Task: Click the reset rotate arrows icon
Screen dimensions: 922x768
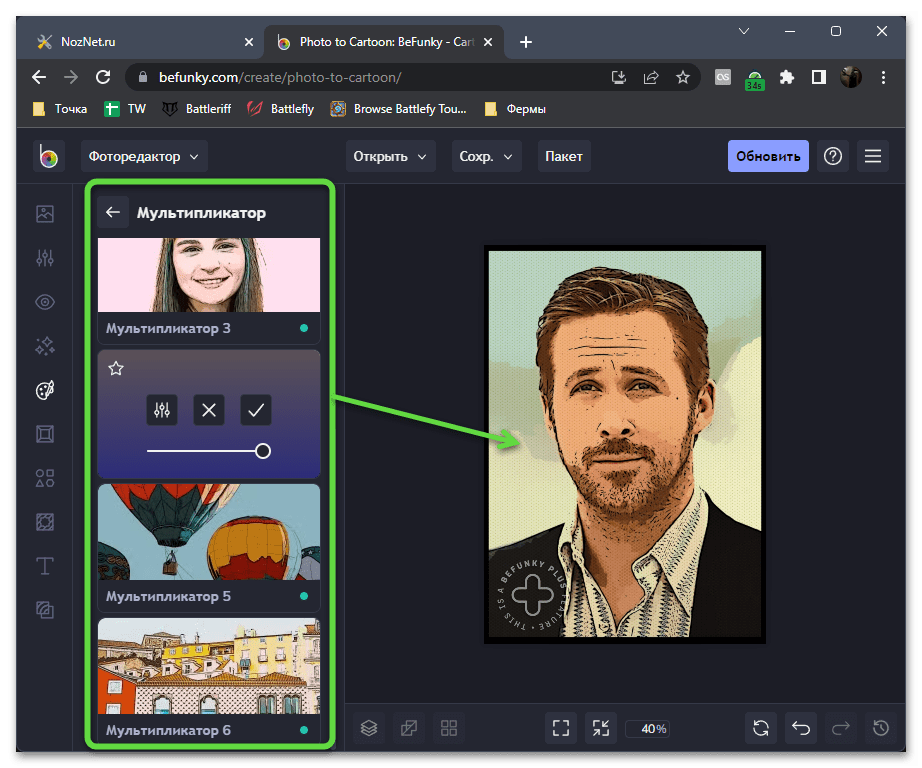Action: pos(761,729)
